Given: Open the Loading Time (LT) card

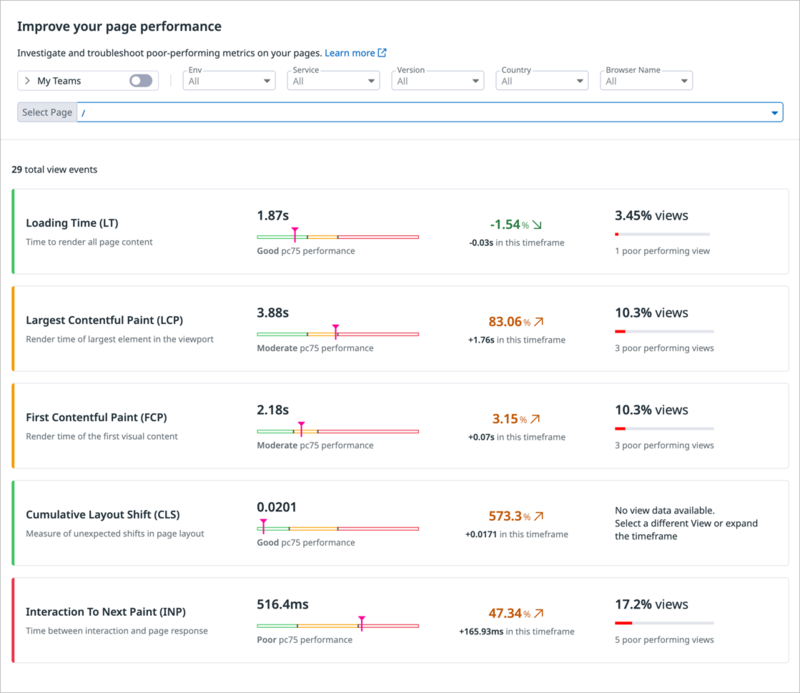Looking at the screenshot, I should [x=401, y=232].
